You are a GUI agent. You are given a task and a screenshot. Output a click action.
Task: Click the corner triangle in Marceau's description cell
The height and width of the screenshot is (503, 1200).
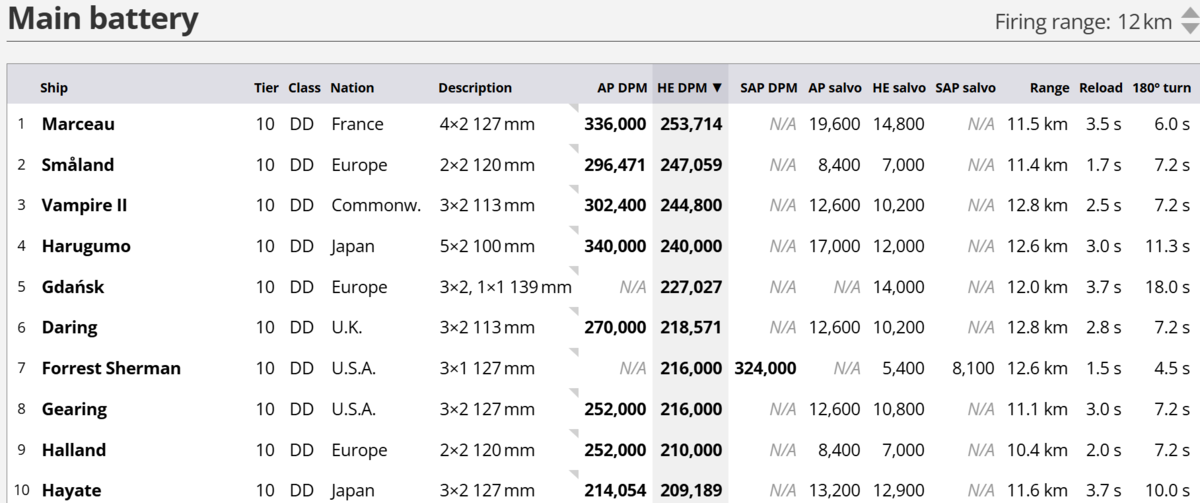pyautogui.click(x=574, y=108)
